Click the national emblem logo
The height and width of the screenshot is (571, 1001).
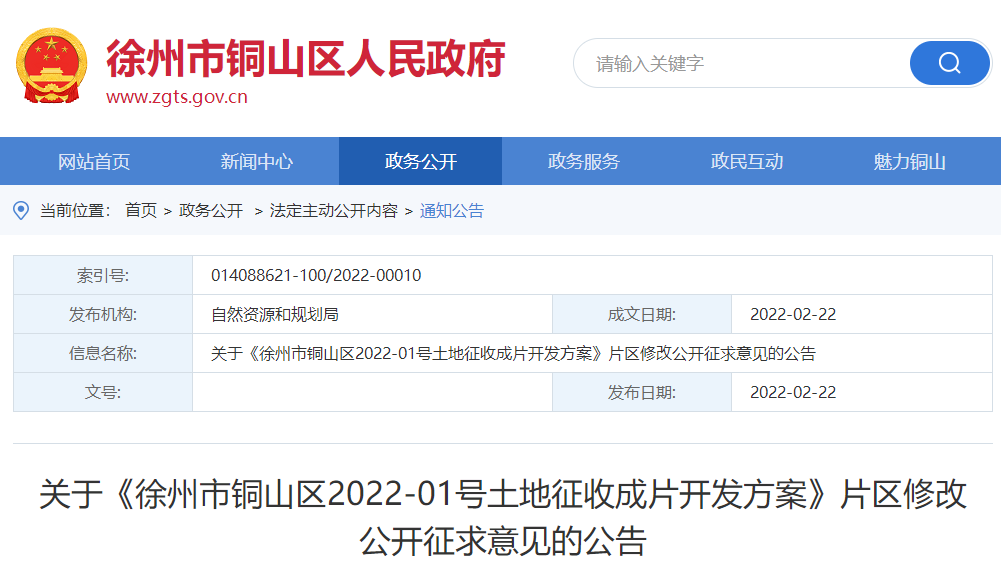pos(52,66)
